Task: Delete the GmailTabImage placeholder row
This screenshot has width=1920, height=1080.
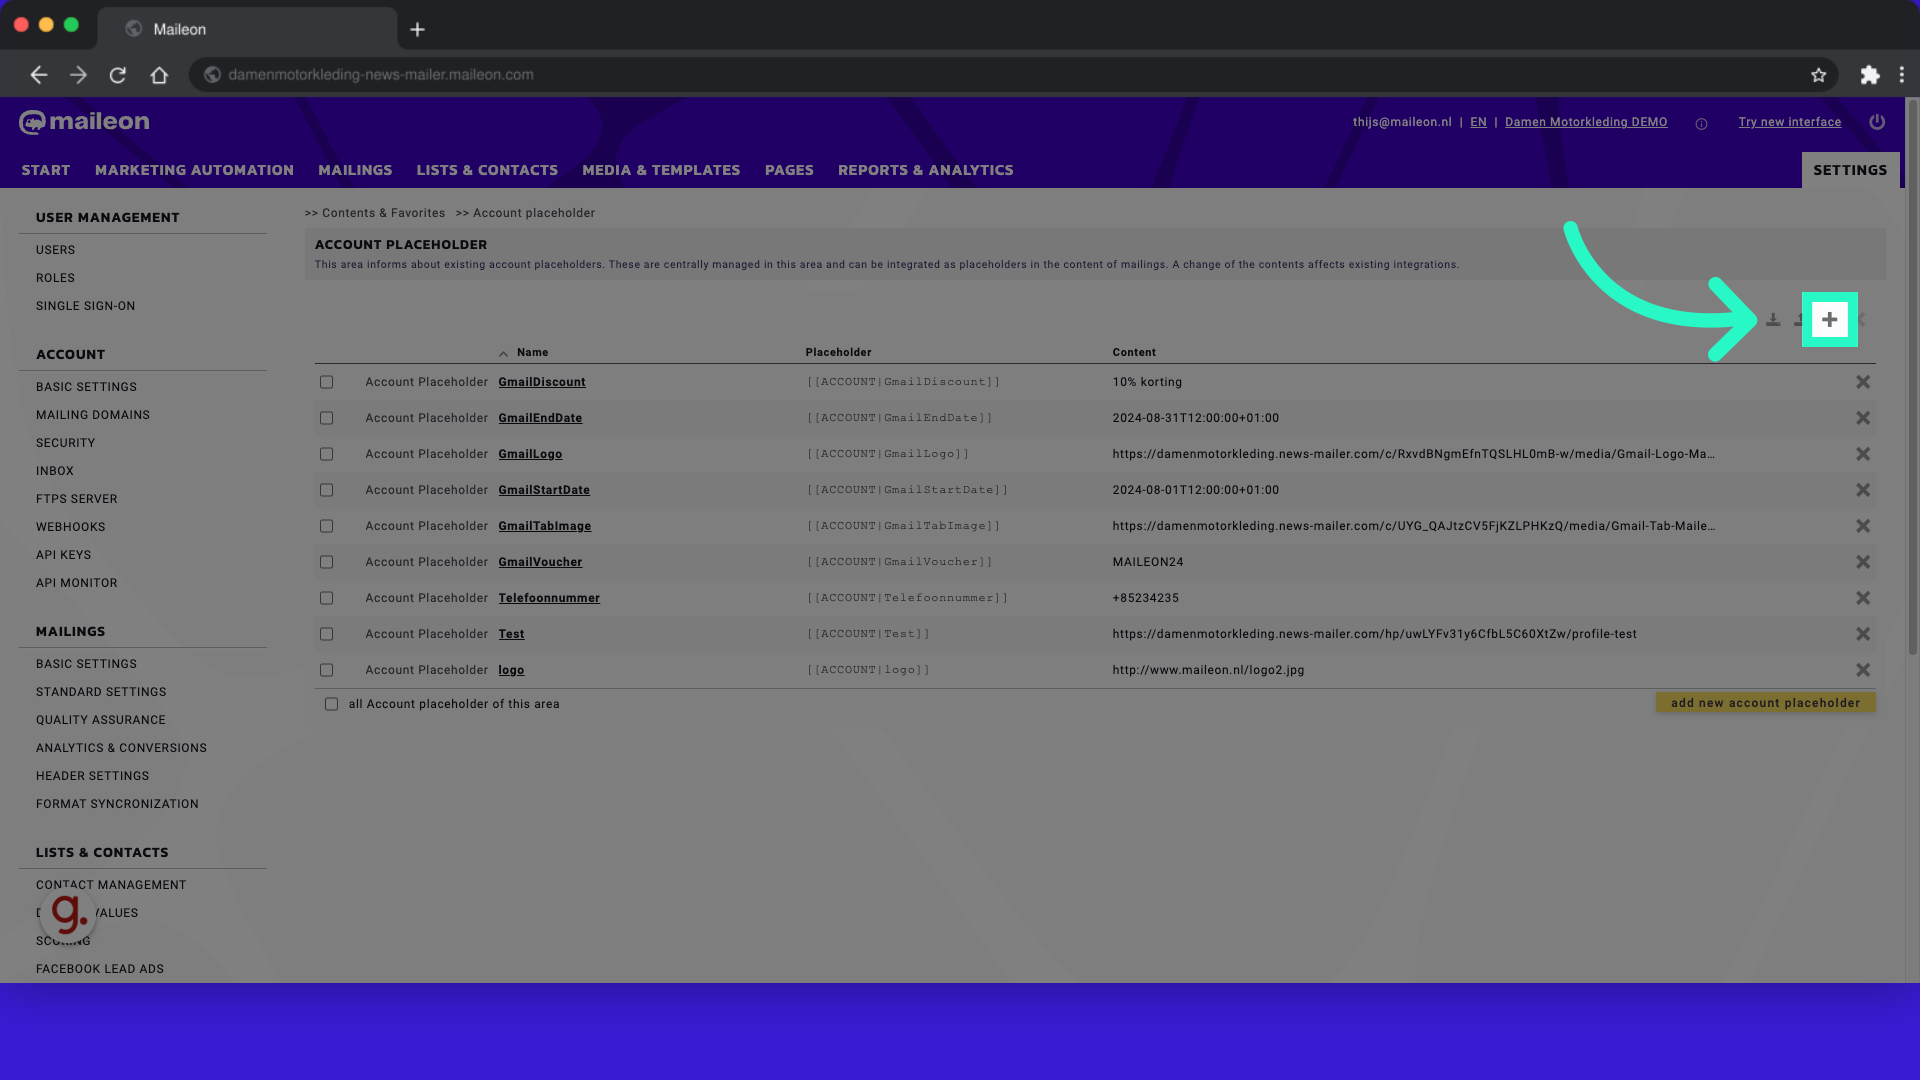Action: pos(1863,526)
